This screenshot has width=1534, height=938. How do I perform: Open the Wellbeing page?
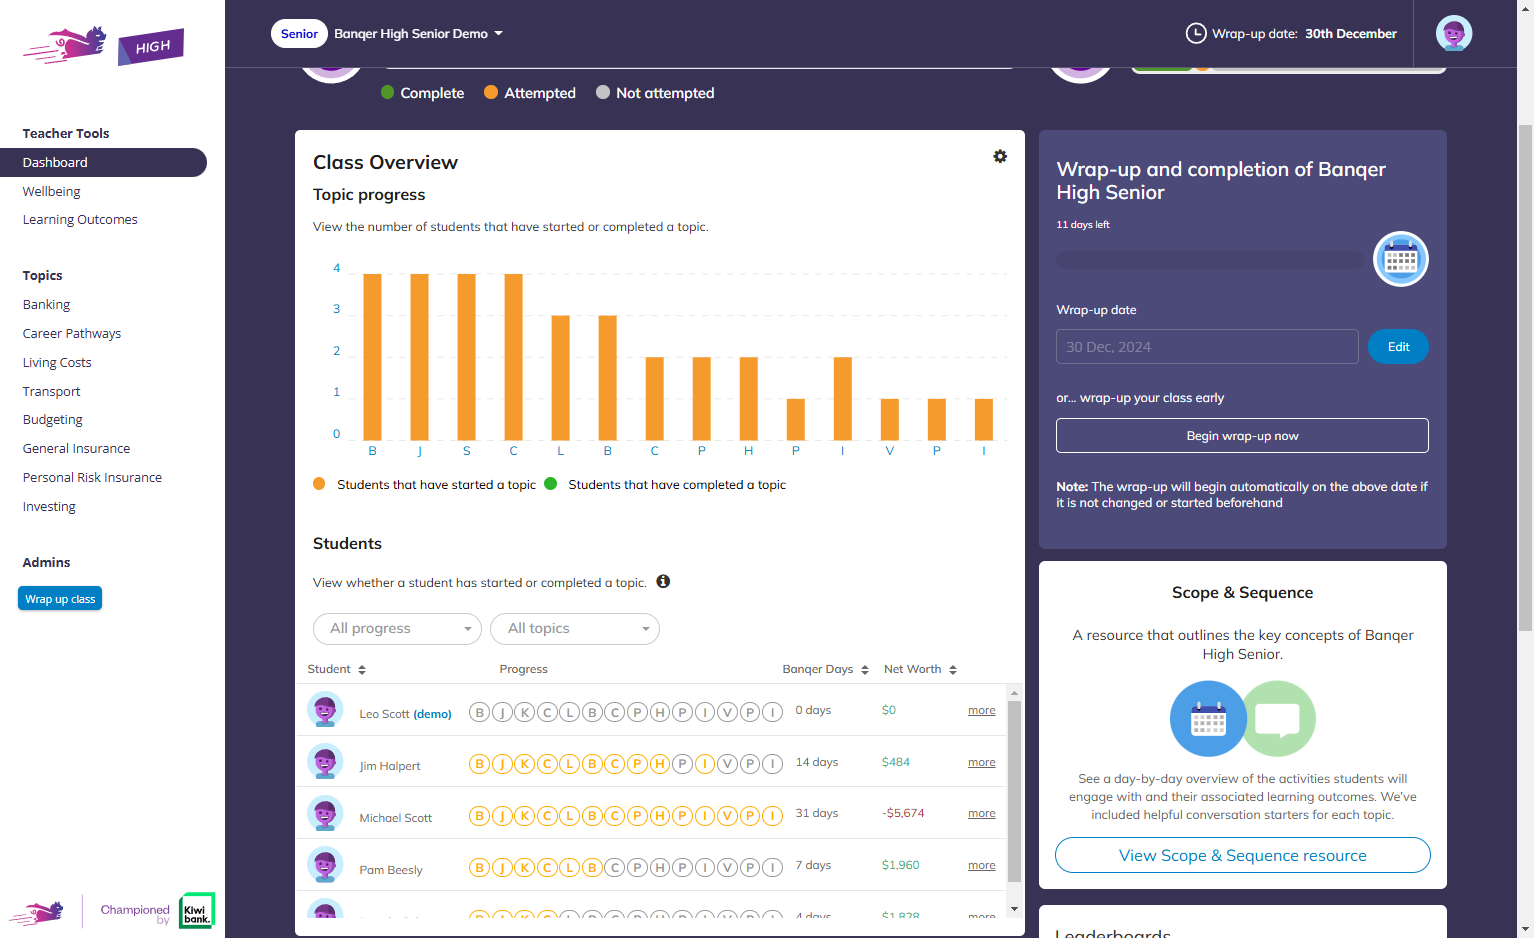click(52, 191)
